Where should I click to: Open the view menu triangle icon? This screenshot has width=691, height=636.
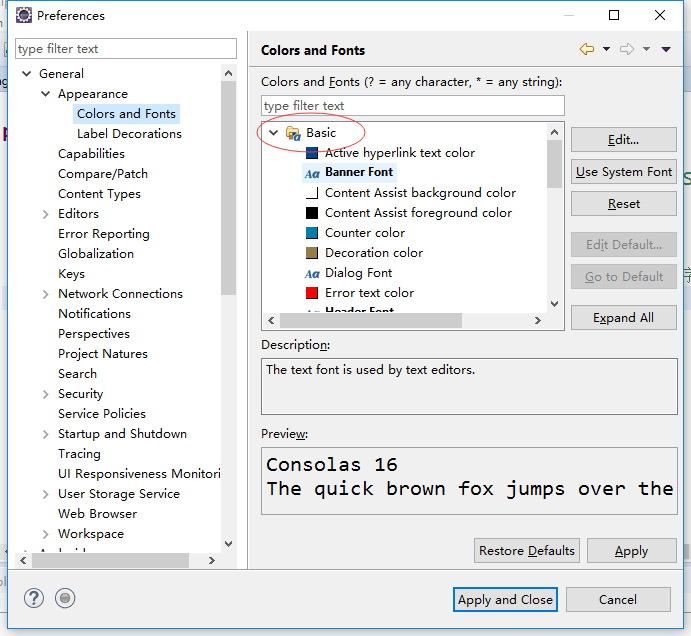pos(666,49)
